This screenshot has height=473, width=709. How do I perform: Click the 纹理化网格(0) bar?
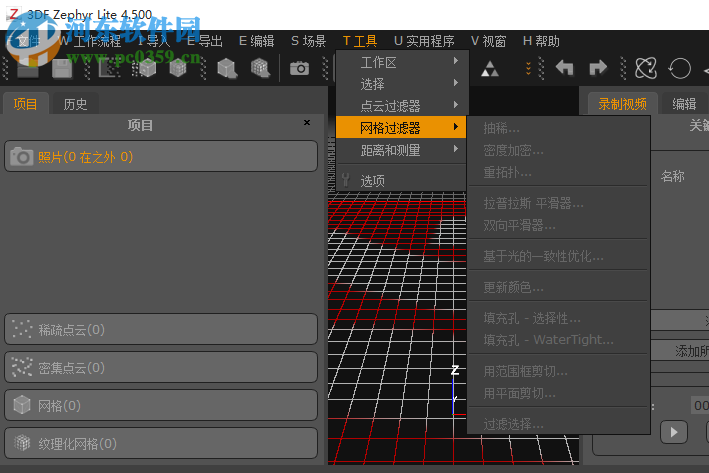pyautogui.click(x=161, y=443)
